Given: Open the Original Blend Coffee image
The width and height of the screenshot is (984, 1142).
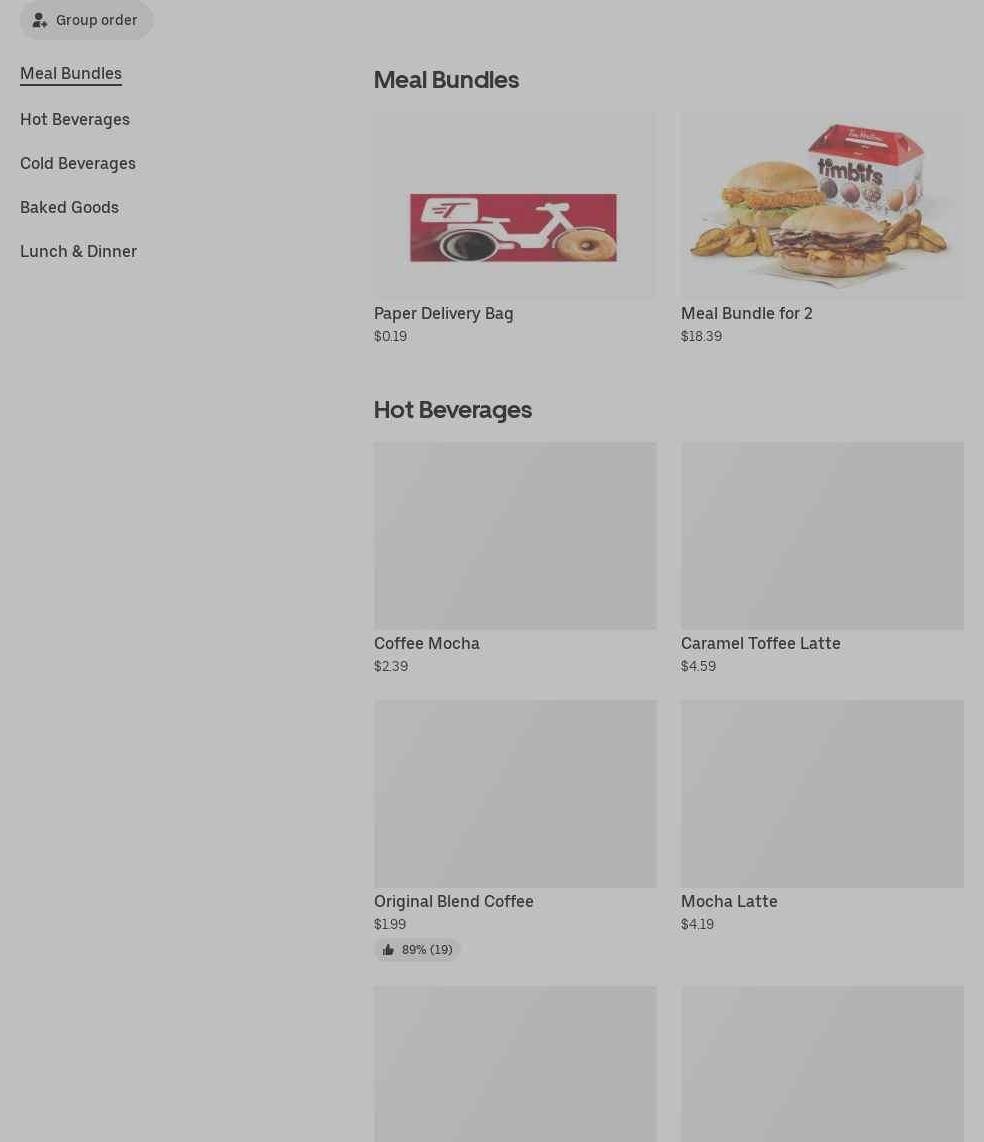Looking at the screenshot, I should [515, 794].
